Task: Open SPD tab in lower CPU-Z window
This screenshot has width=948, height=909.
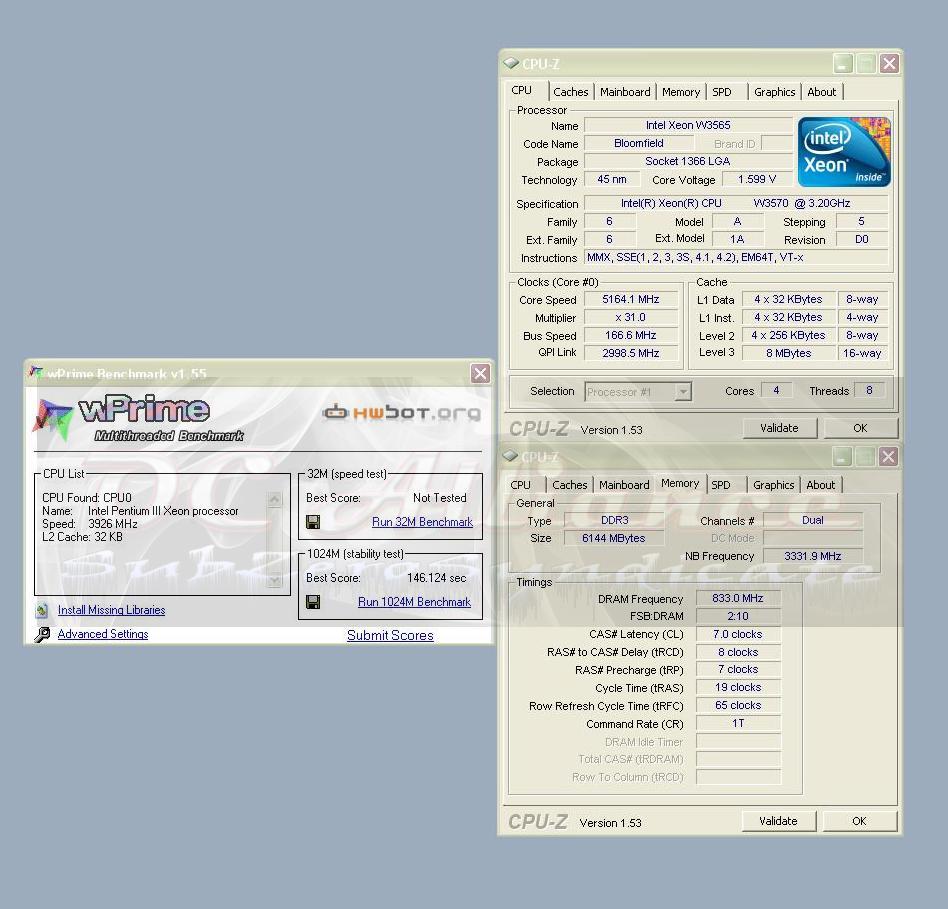Action: (720, 485)
